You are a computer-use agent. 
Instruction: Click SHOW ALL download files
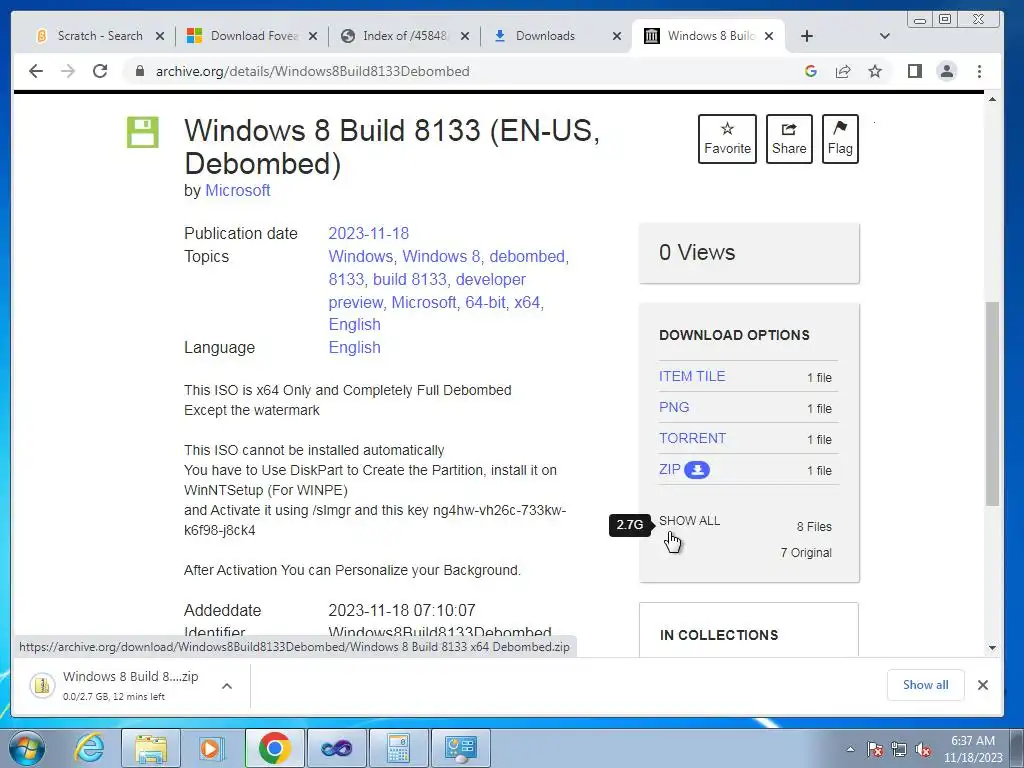click(x=689, y=520)
